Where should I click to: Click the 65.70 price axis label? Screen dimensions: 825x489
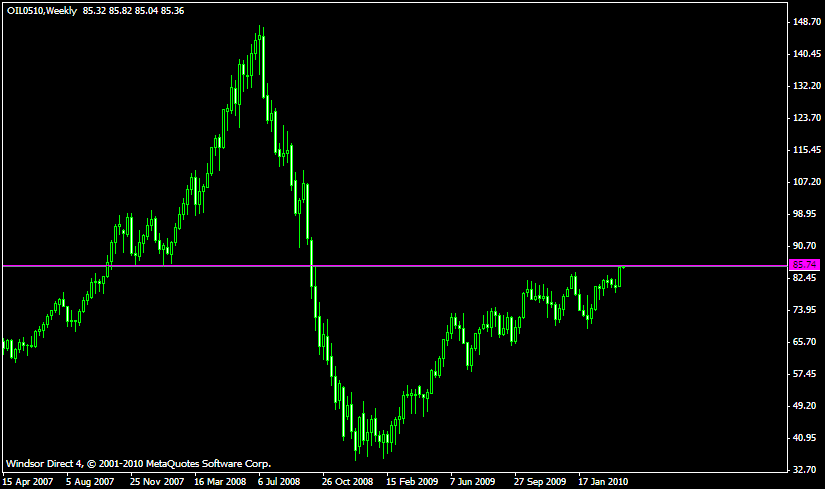pos(805,342)
